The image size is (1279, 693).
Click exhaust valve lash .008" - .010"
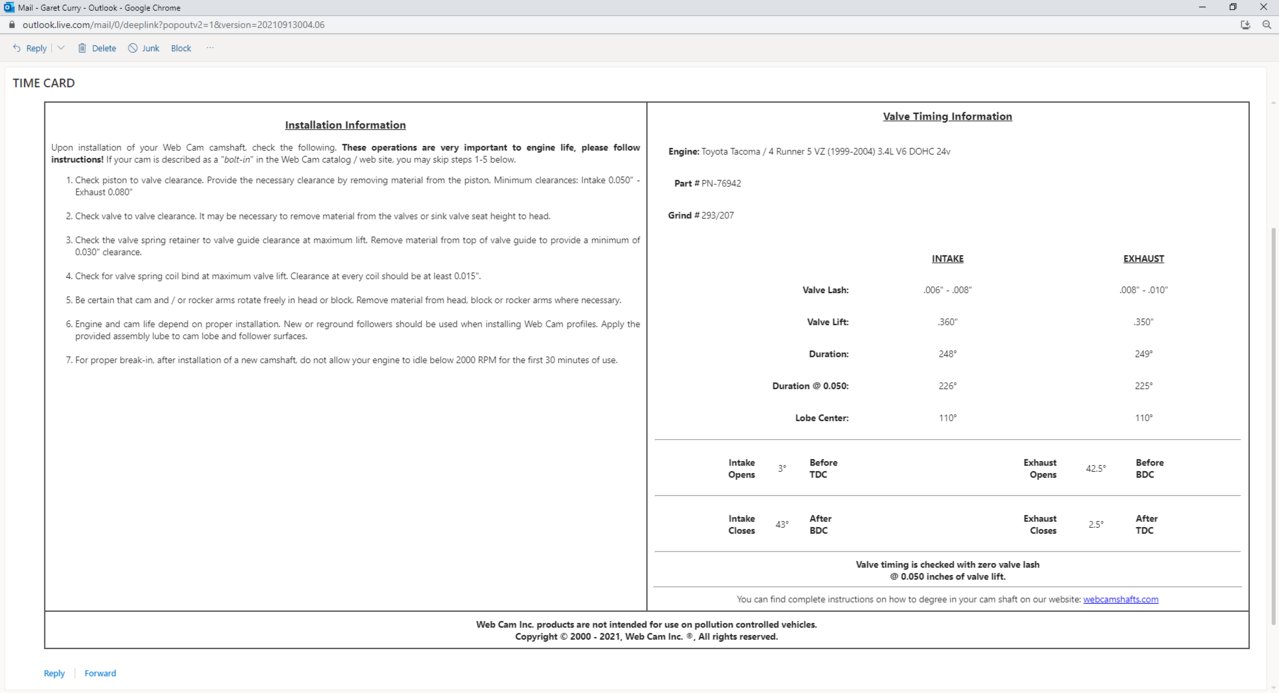coord(1143,290)
